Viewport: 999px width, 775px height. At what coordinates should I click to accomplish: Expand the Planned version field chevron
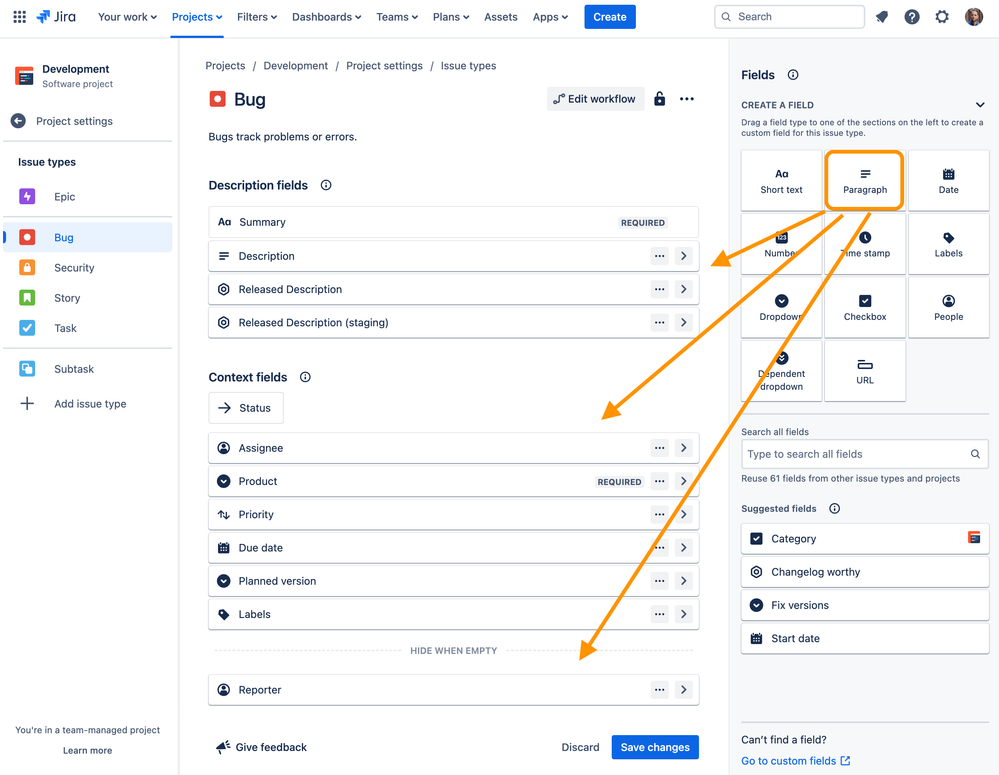684,581
